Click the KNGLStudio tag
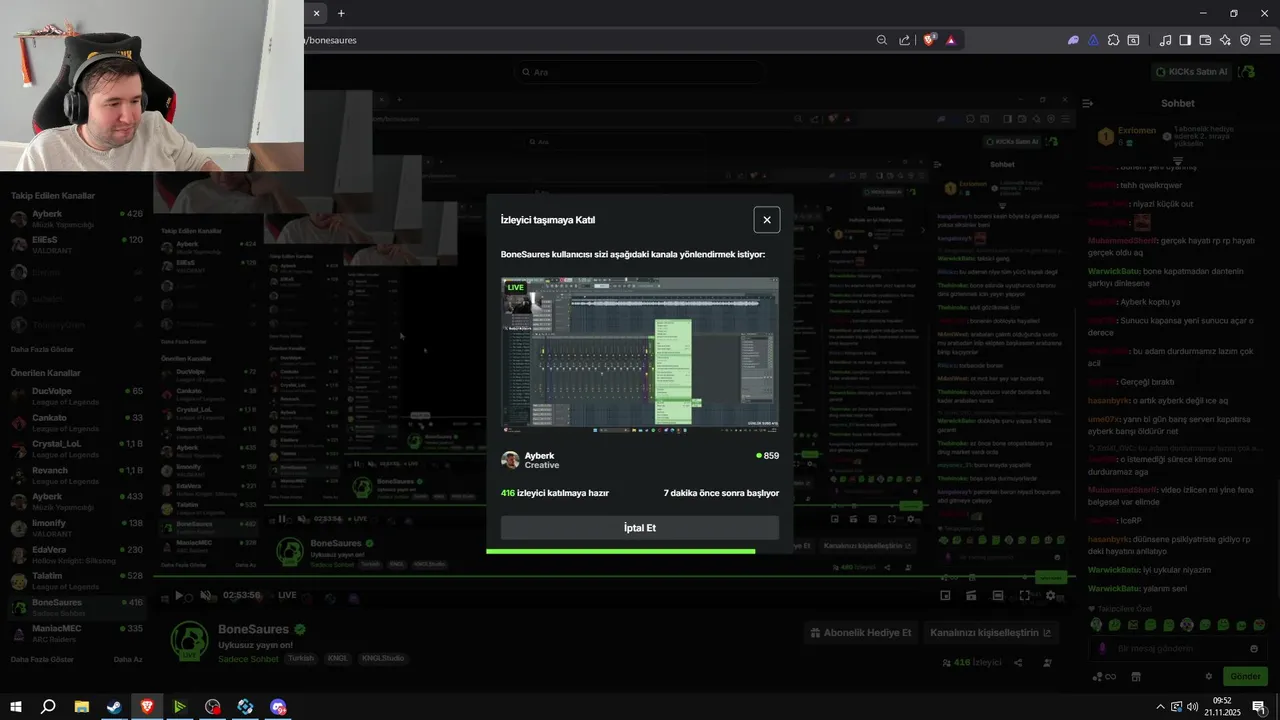 [x=383, y=659]
